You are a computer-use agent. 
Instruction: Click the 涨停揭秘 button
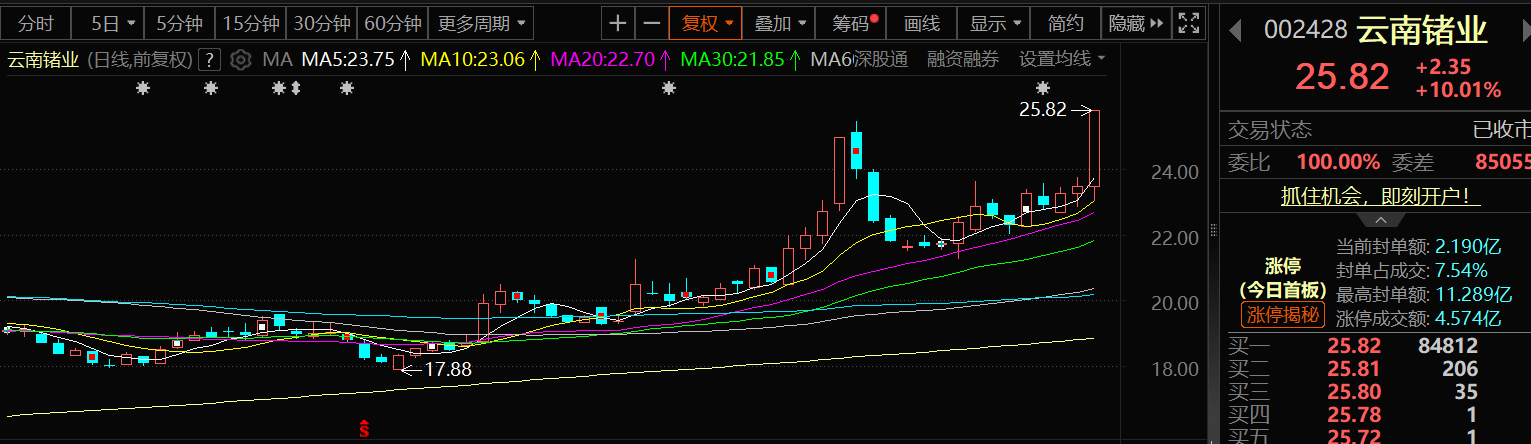1283,316
